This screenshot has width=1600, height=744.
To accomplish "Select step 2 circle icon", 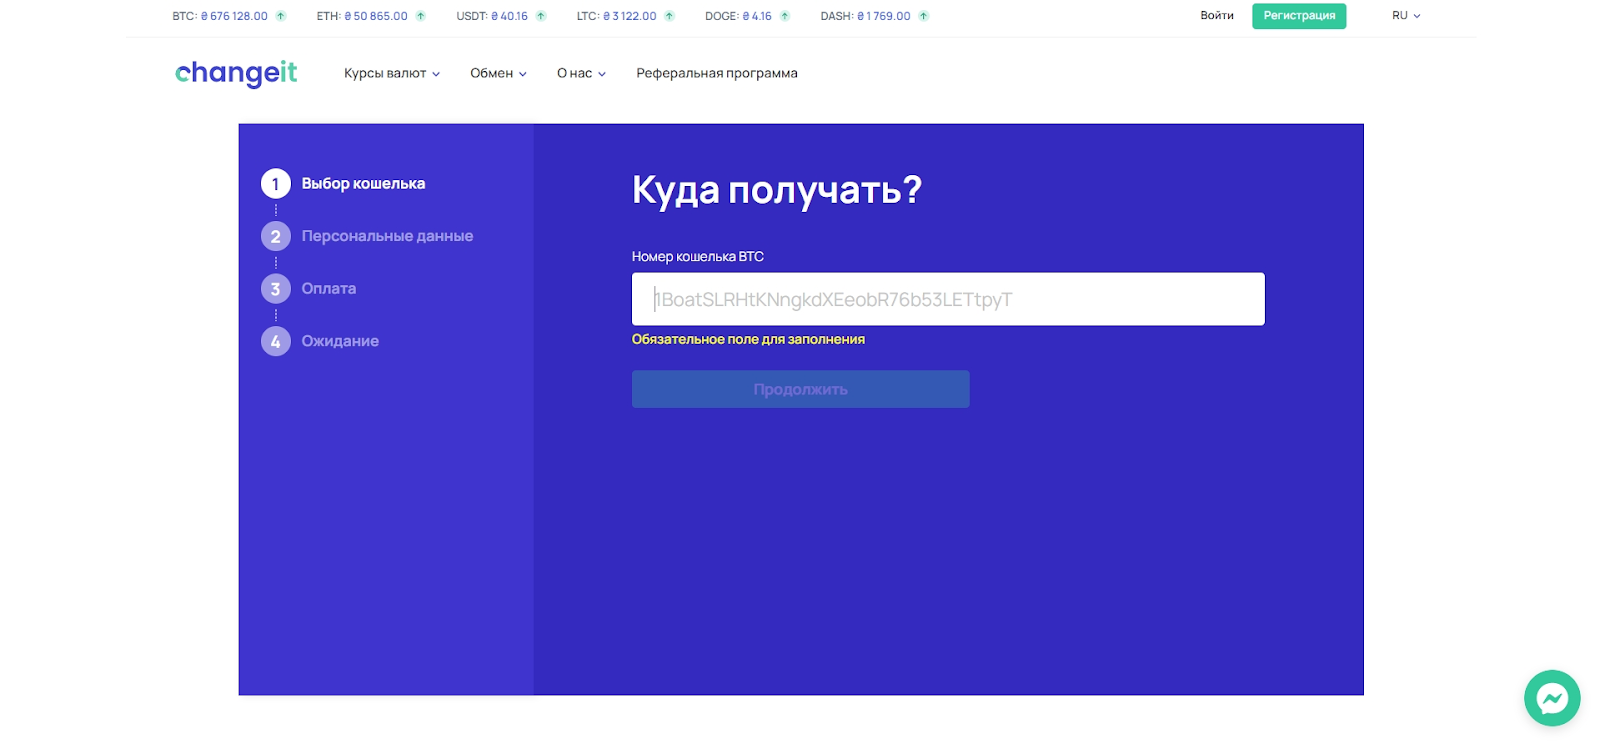I will [x=276, y=236].
